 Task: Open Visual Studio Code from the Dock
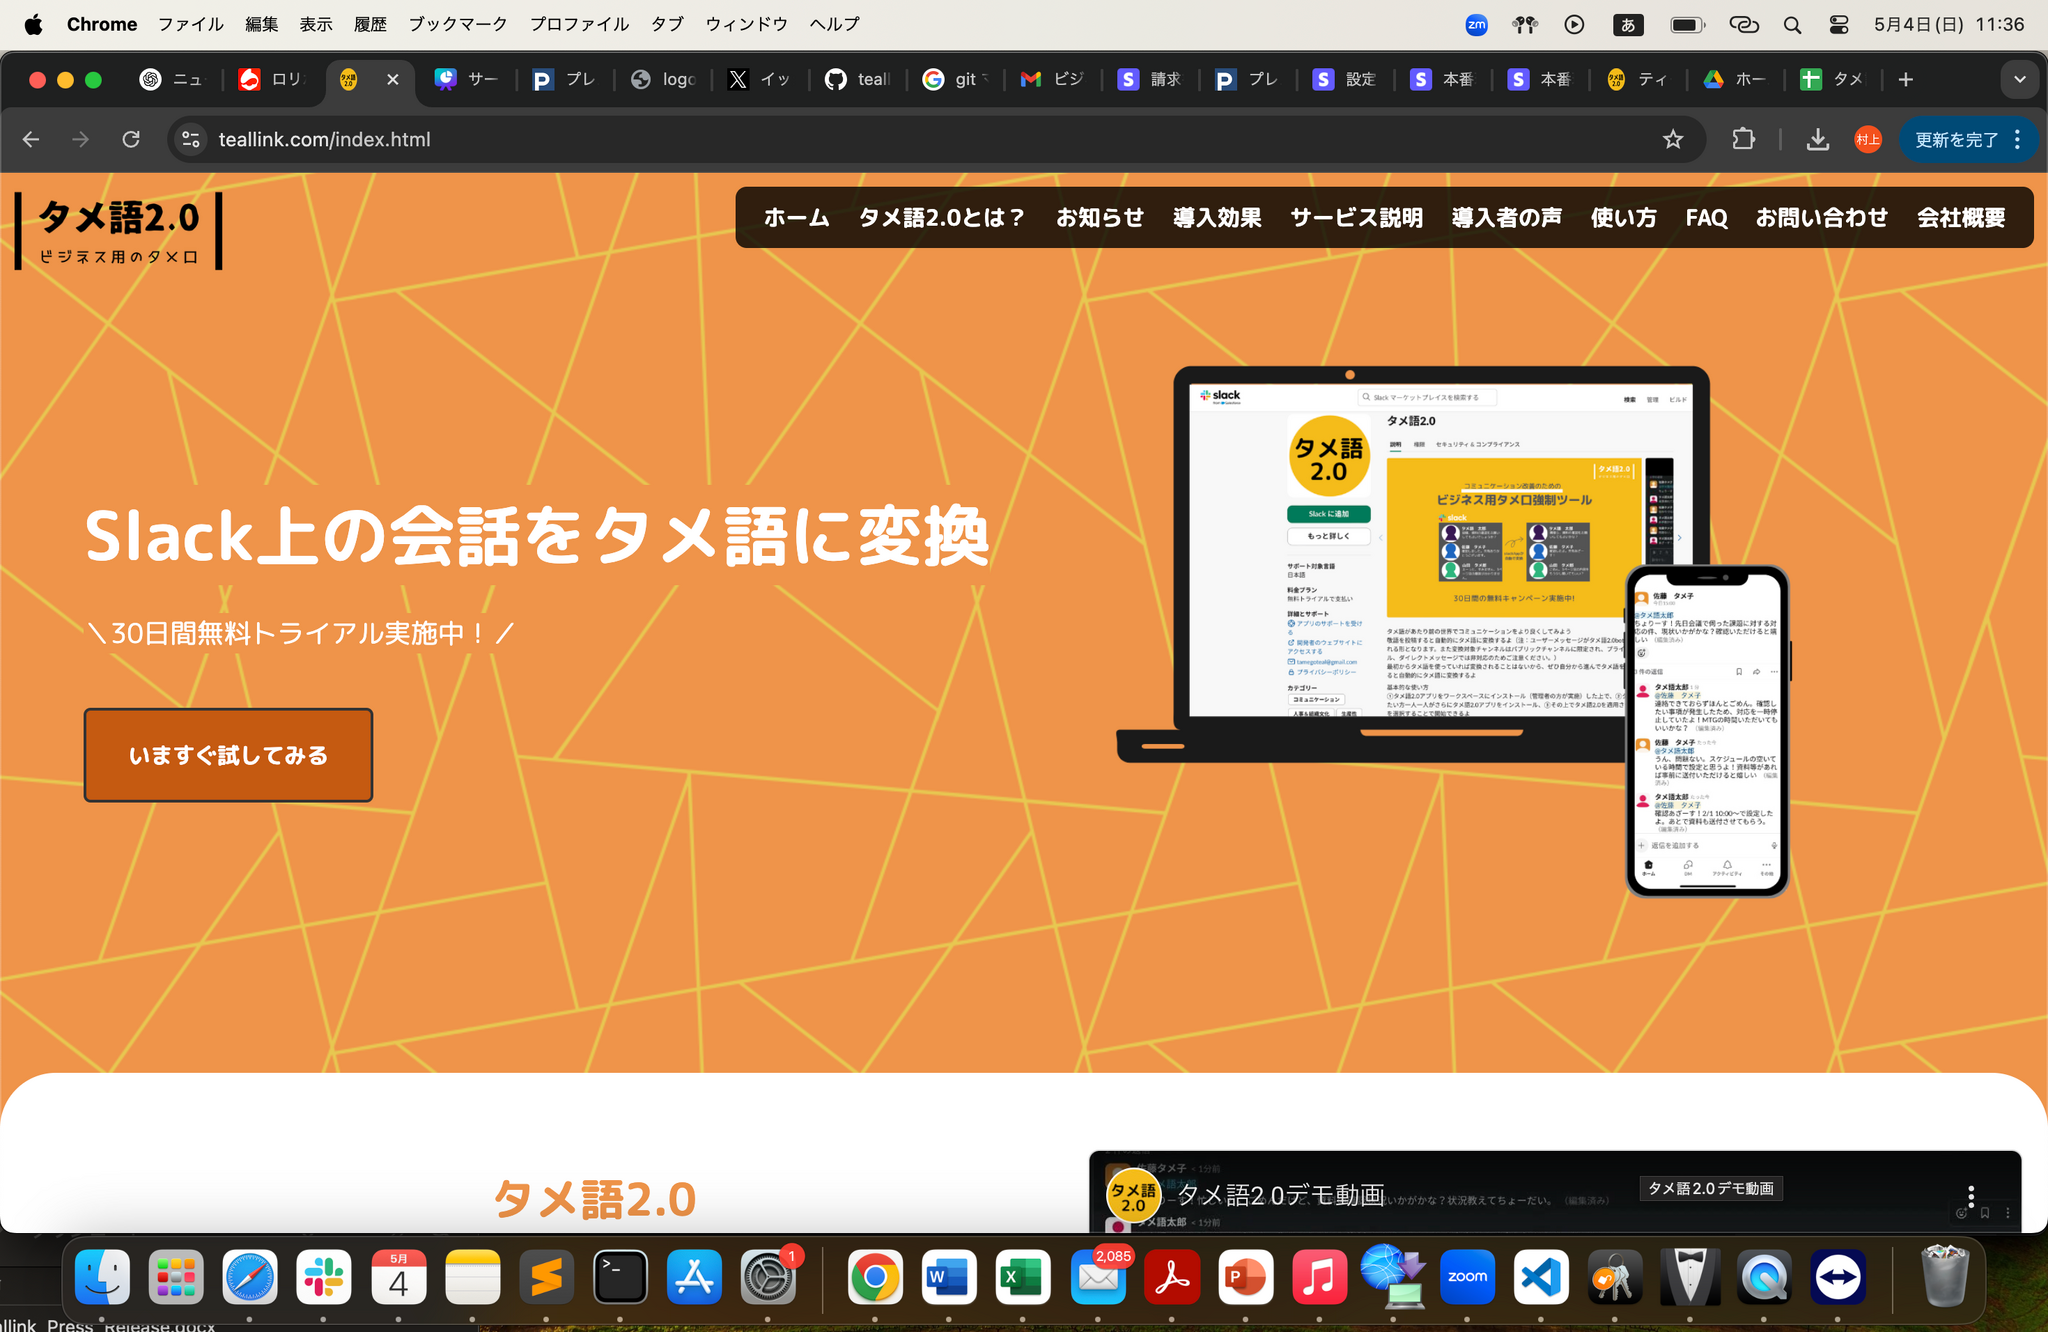point(1541,1277)
